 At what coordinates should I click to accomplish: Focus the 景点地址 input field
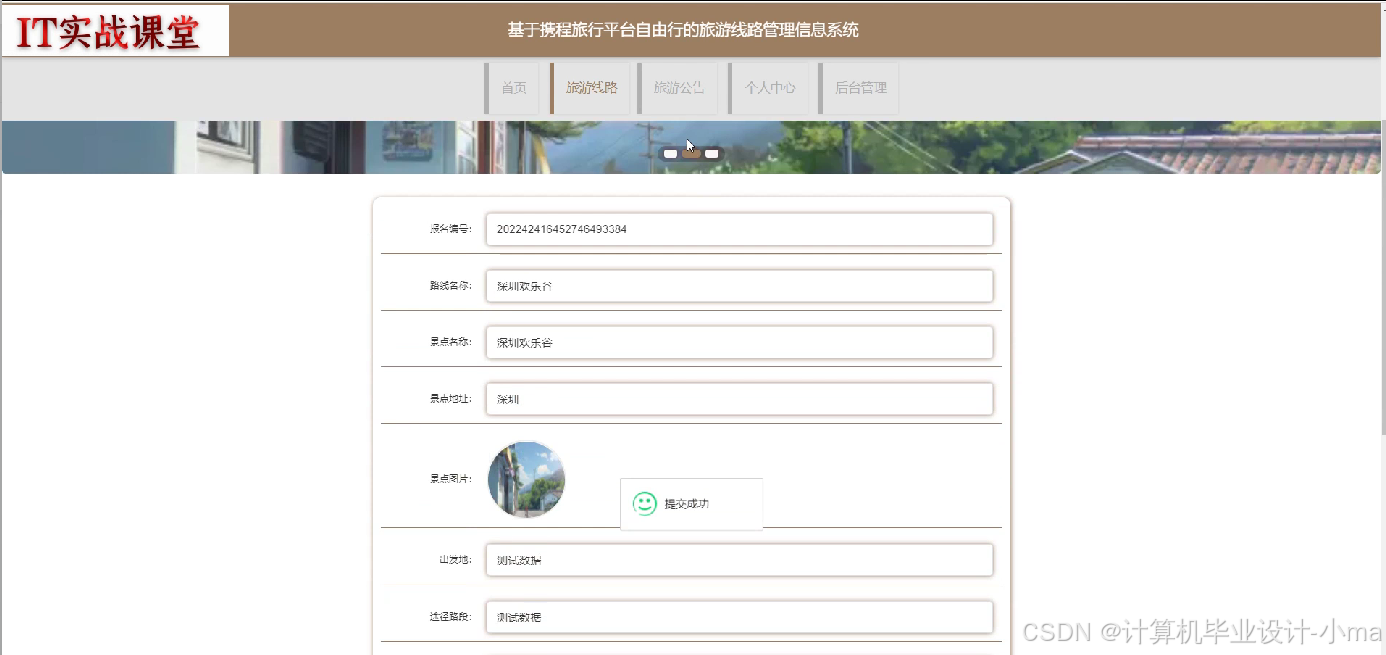click(739, 399)
